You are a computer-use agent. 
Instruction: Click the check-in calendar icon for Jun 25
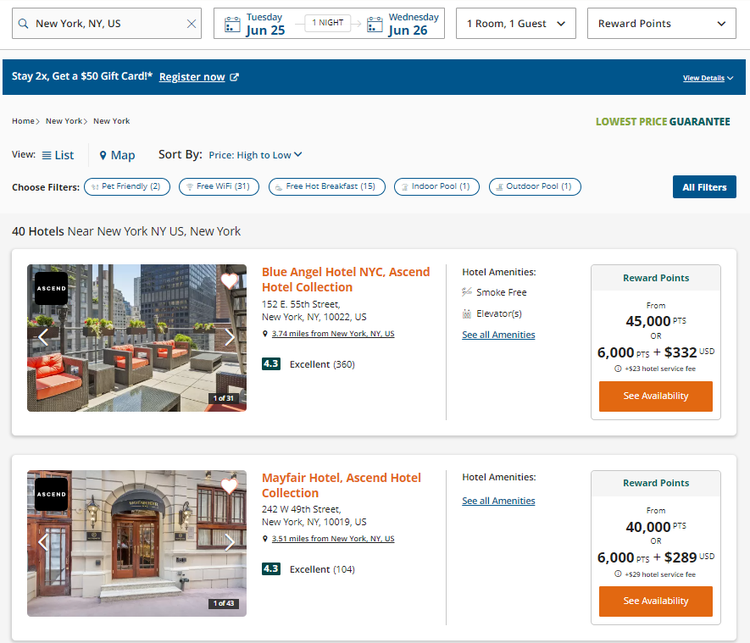pyautogui.click(x=231, y=24)
